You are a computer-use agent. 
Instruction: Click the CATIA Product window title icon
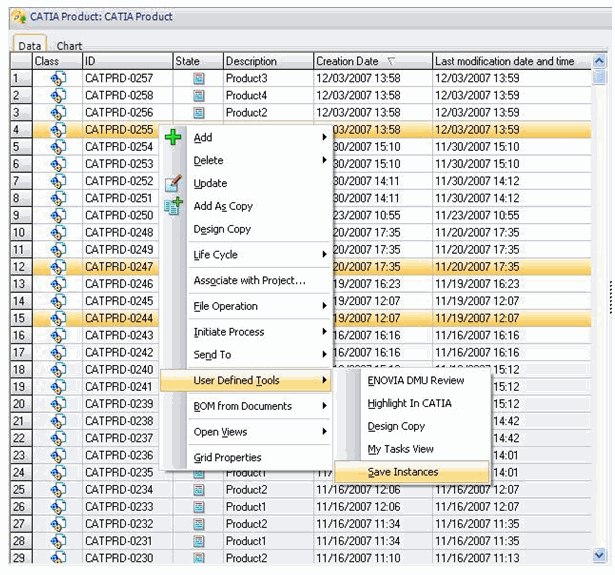pos(18,16)
